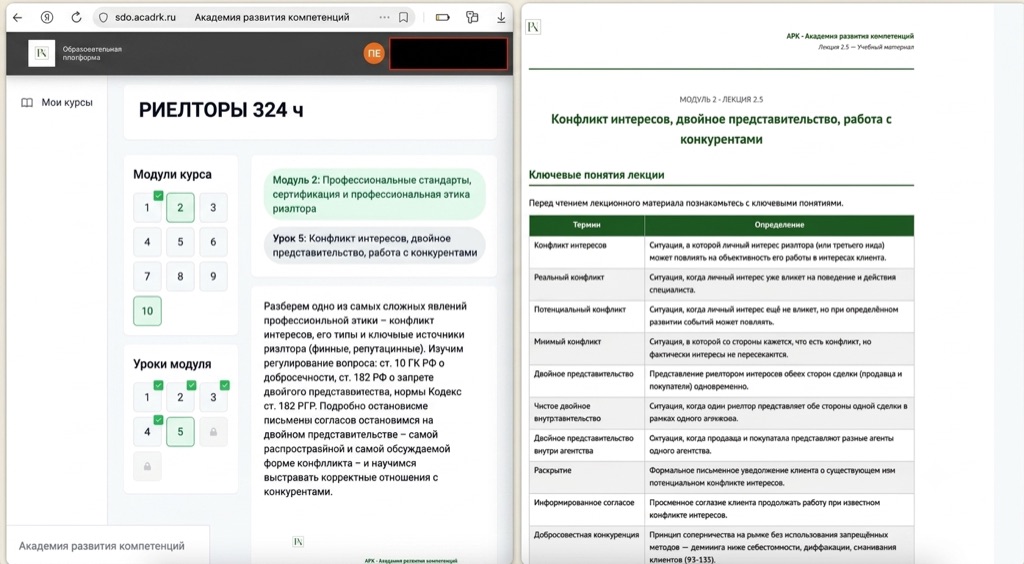This screenshot has width=1024, height=564.
Task: Click the Урок 5 lesson title pill
Action: [x=374, y=245]
